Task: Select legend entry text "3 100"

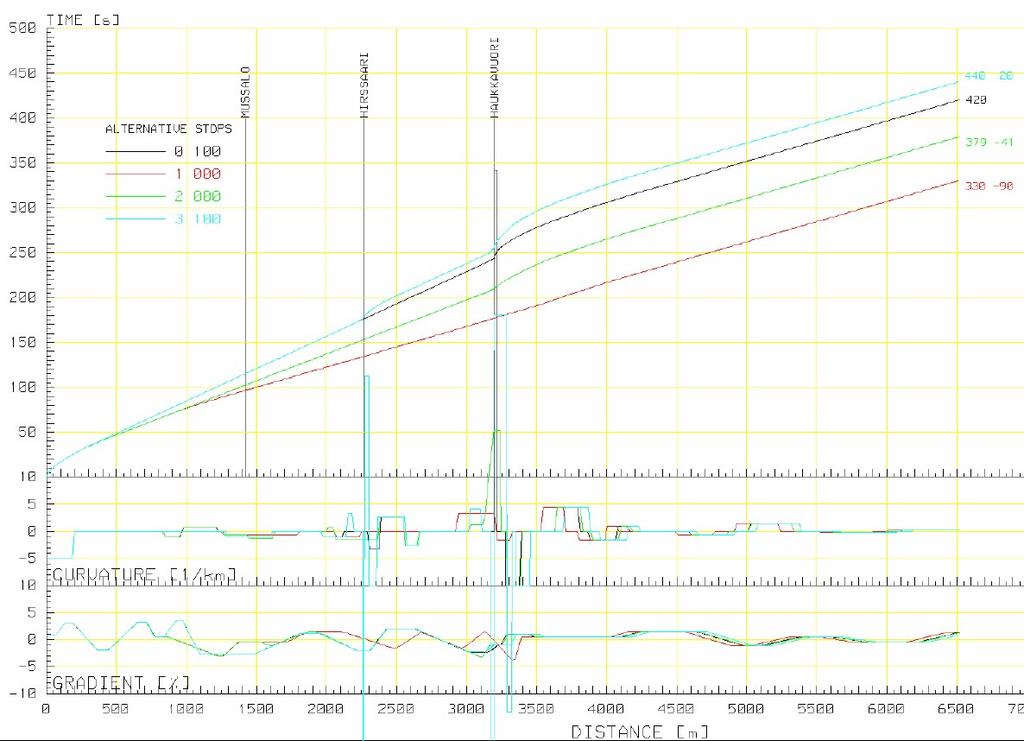Action: point(197,219)
